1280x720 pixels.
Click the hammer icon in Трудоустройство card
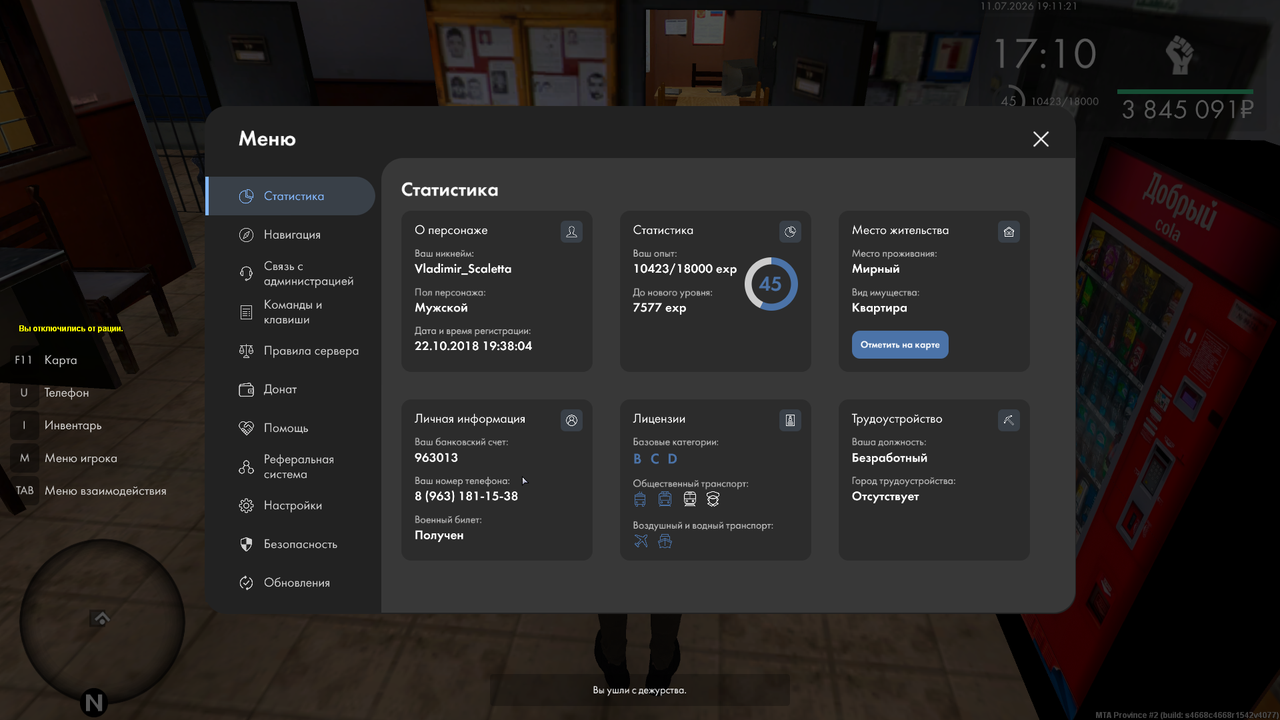(x=1009, y=421)
